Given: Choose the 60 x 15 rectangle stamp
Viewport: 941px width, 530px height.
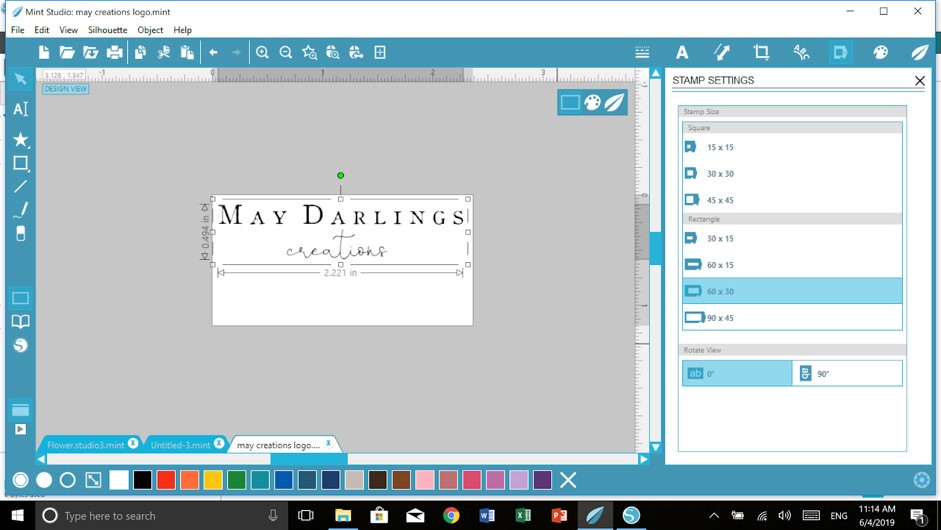Looking at the screenshot, I should 792,265.
